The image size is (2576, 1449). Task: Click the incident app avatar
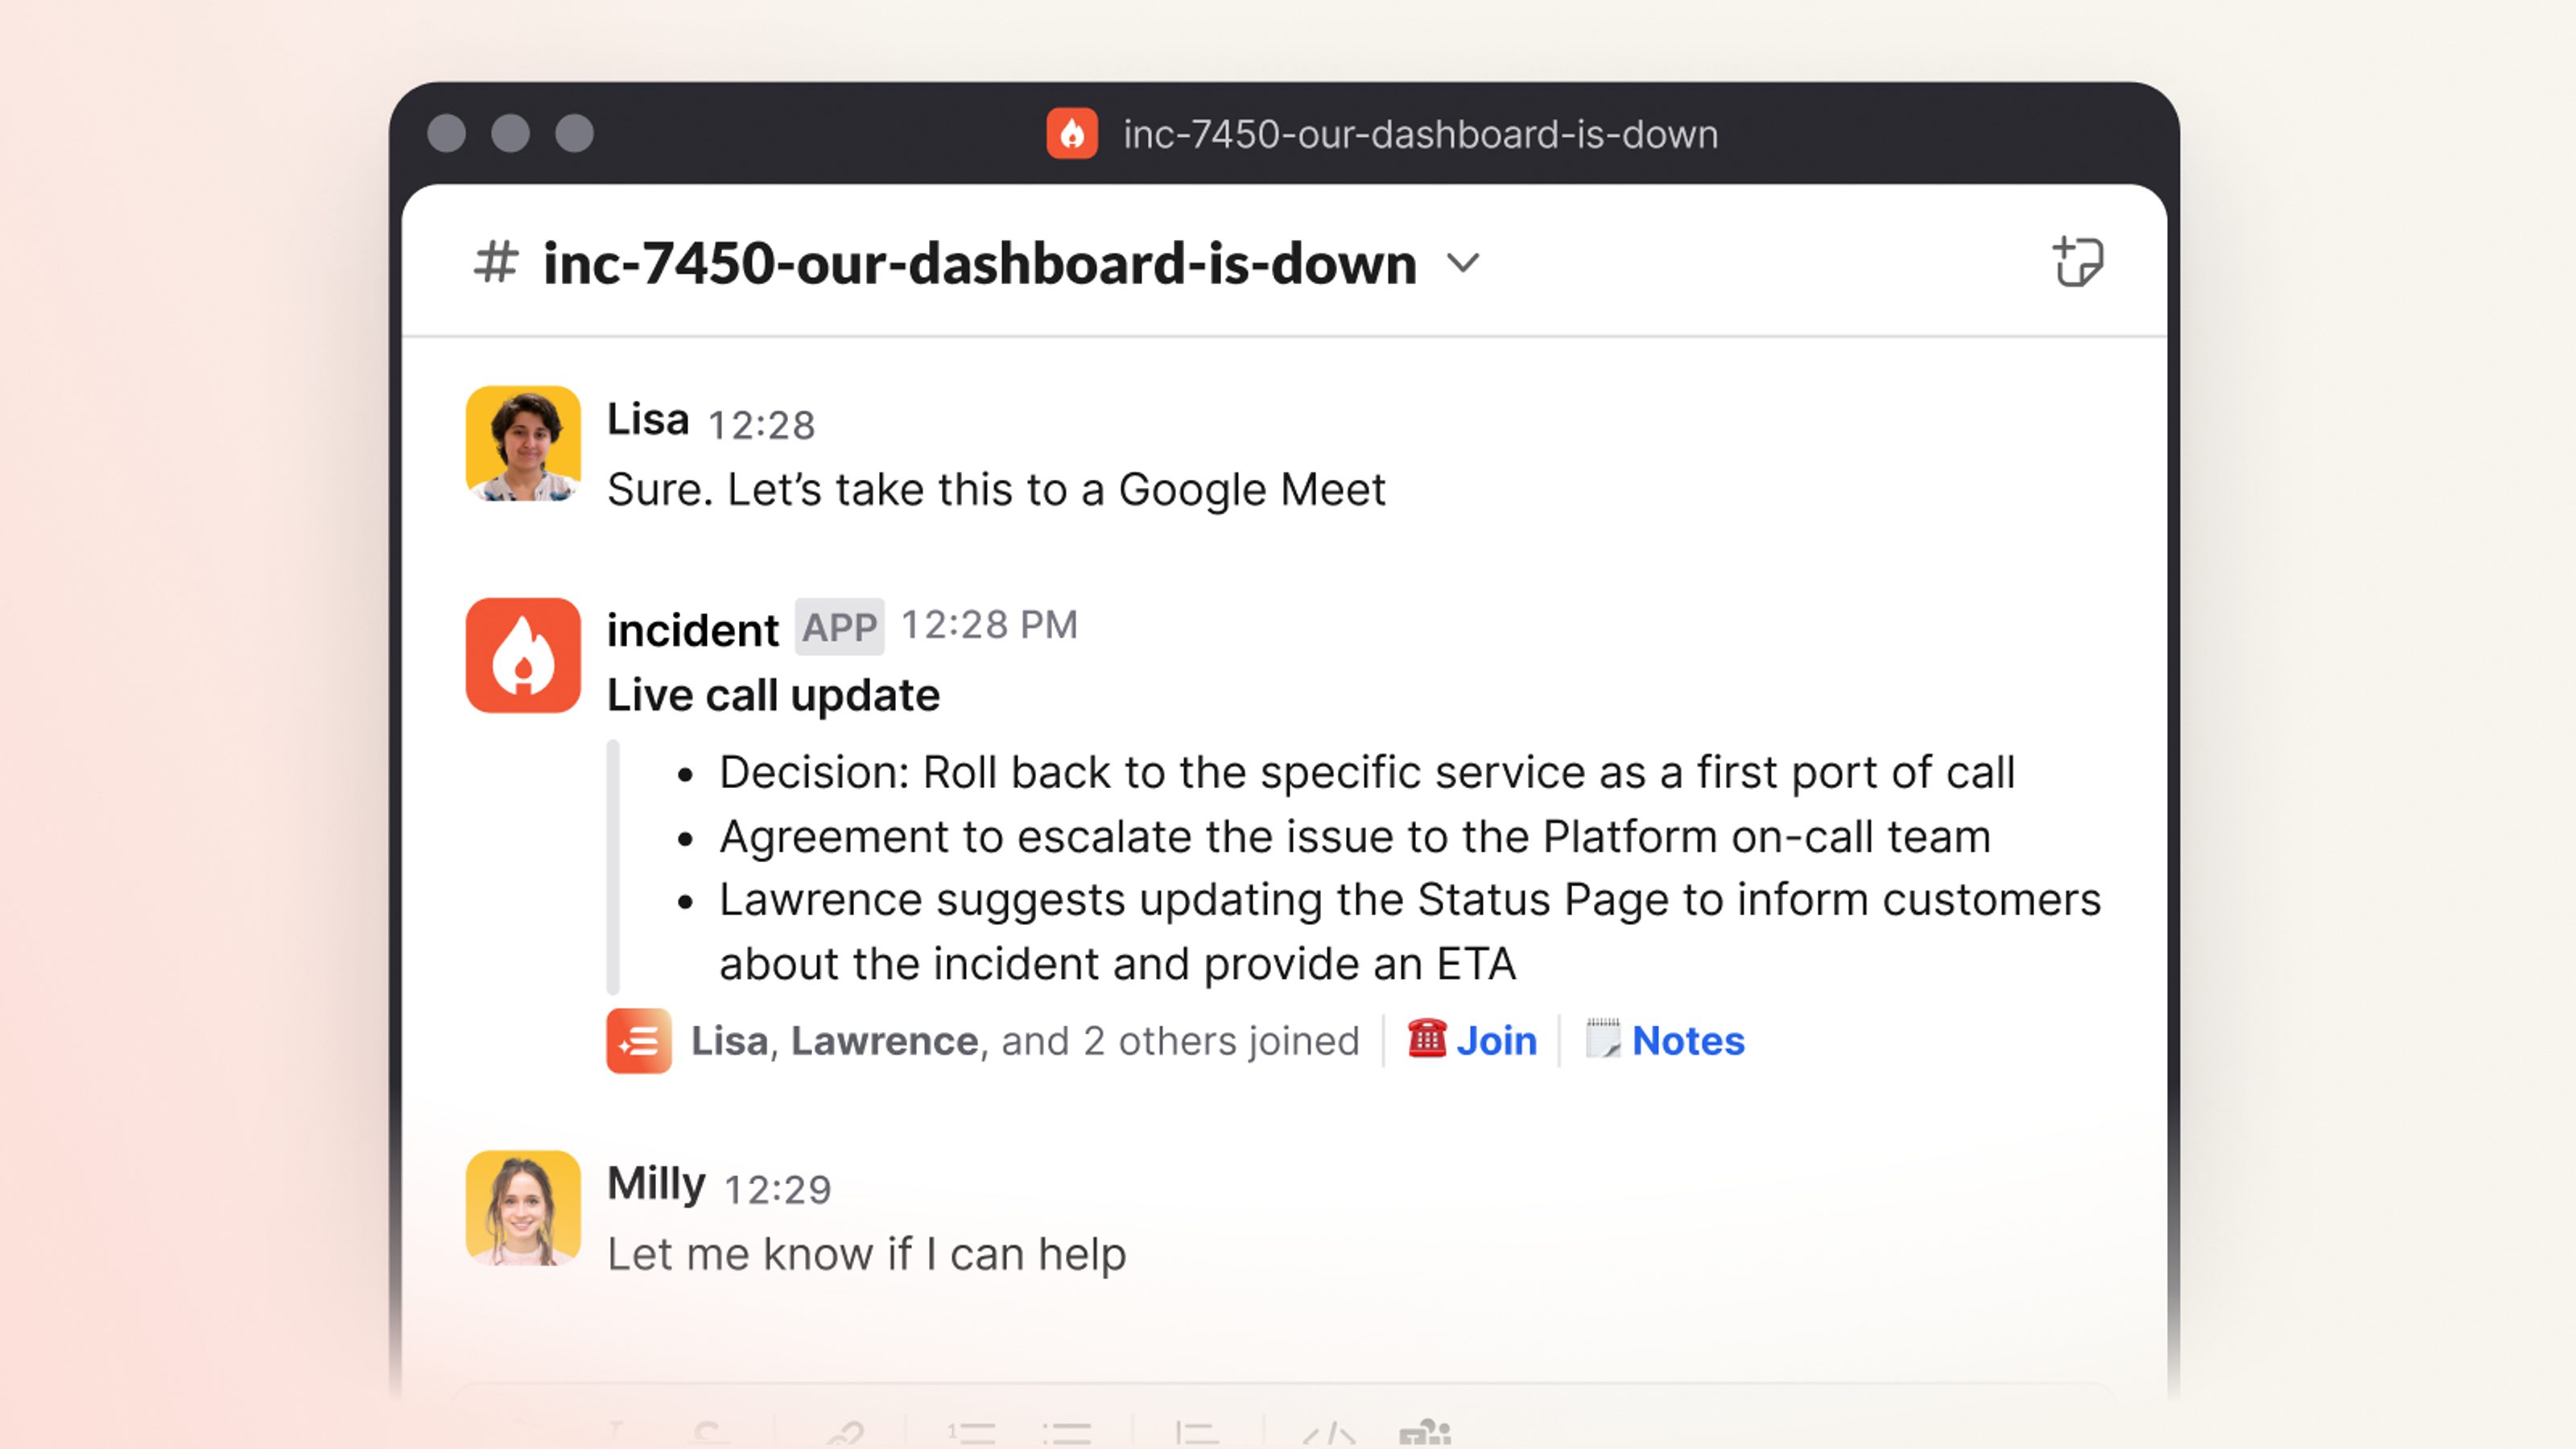(x=523, y=655)
